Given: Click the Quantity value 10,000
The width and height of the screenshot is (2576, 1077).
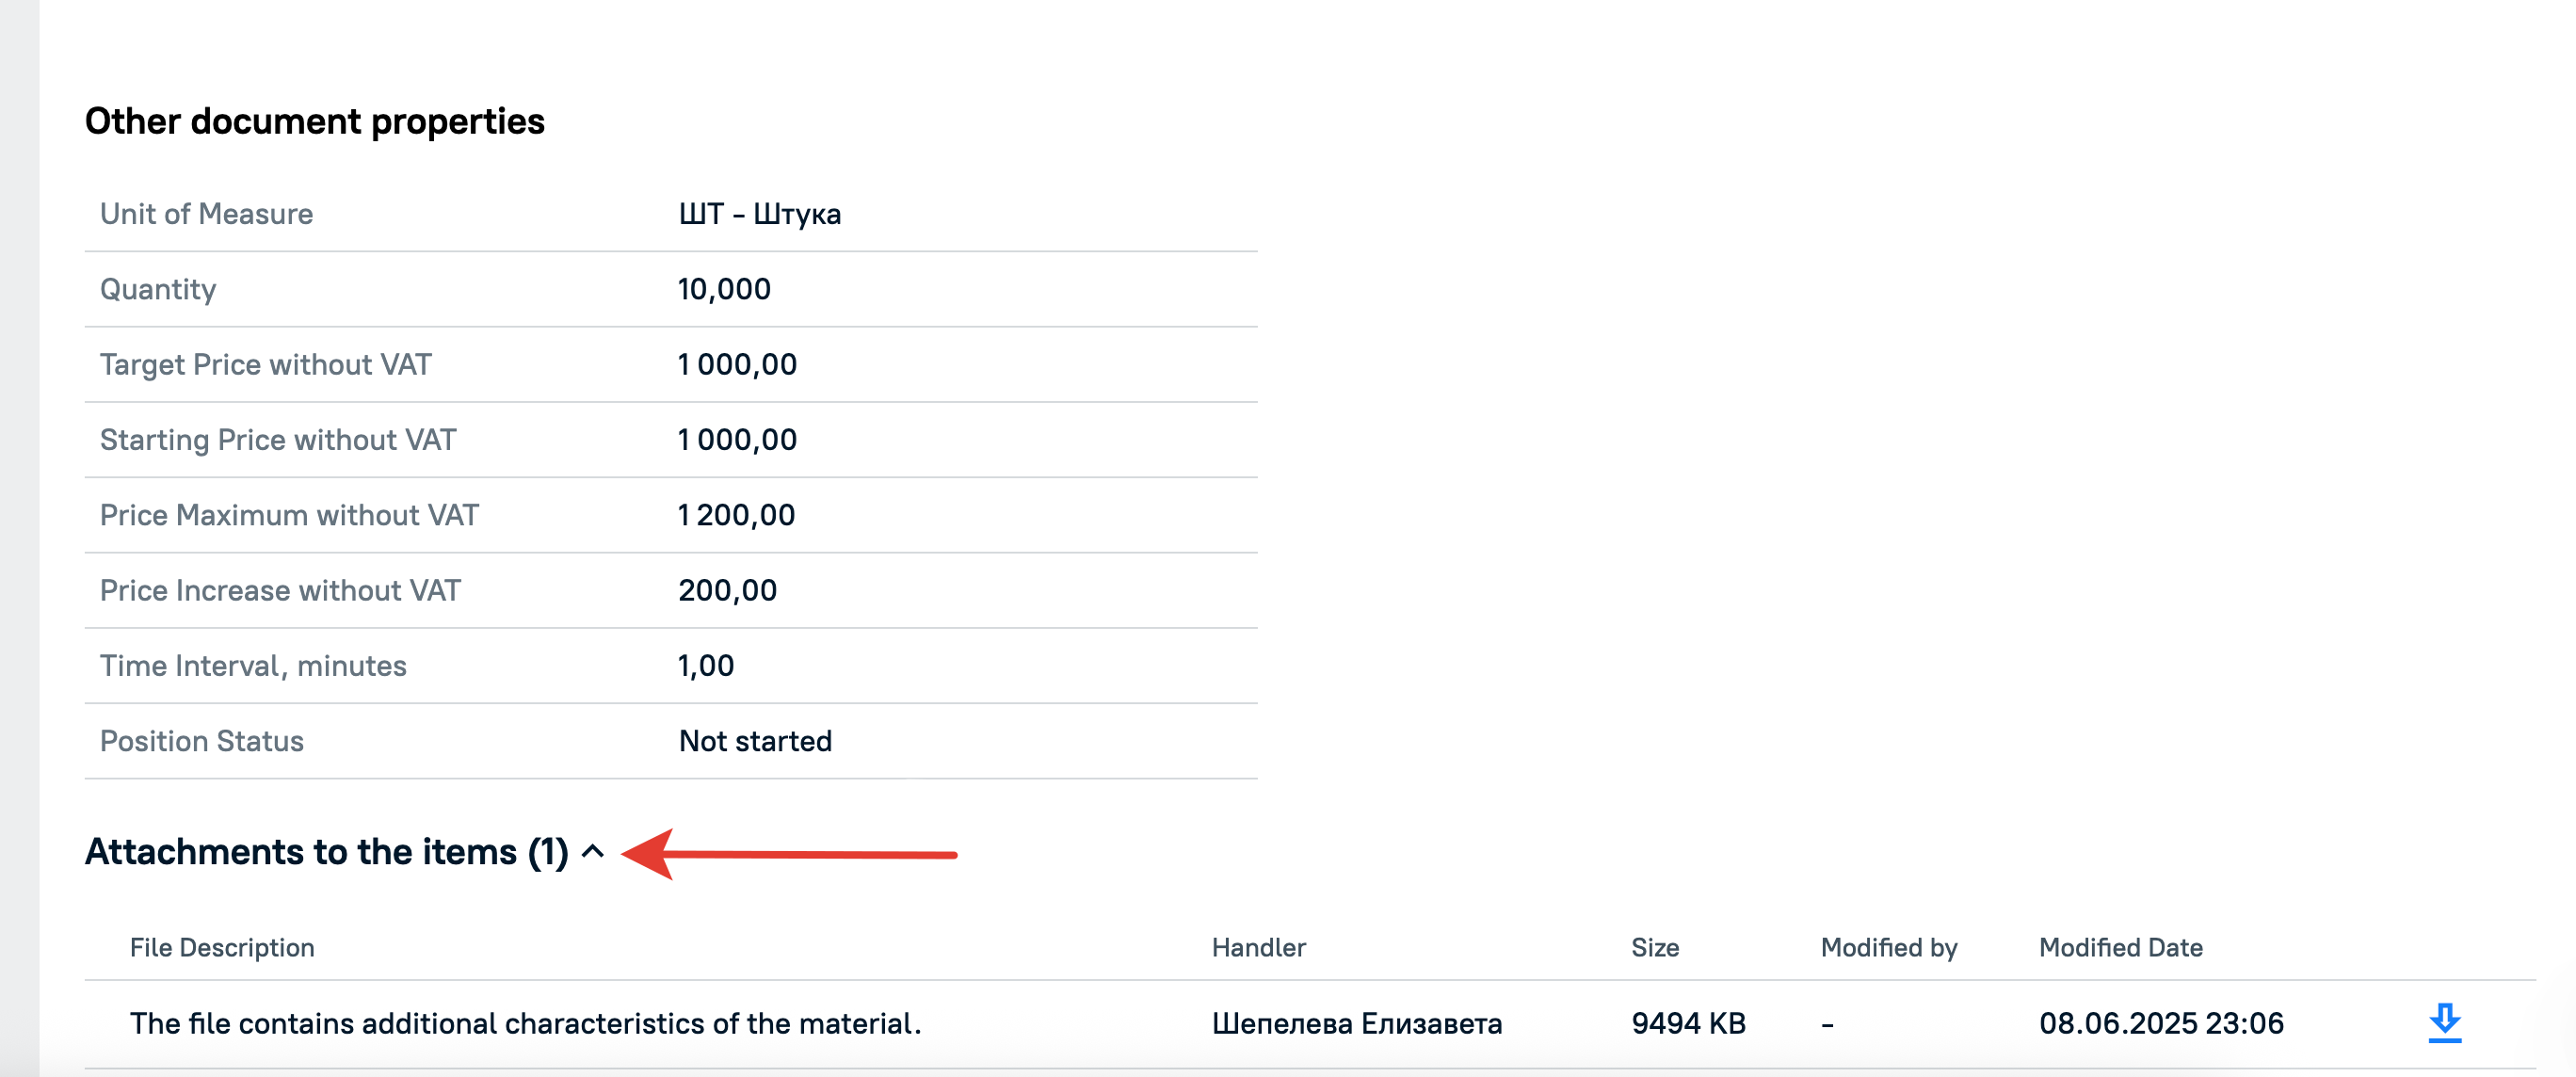Looking at the screenshot, I should [x=724, y=289].
